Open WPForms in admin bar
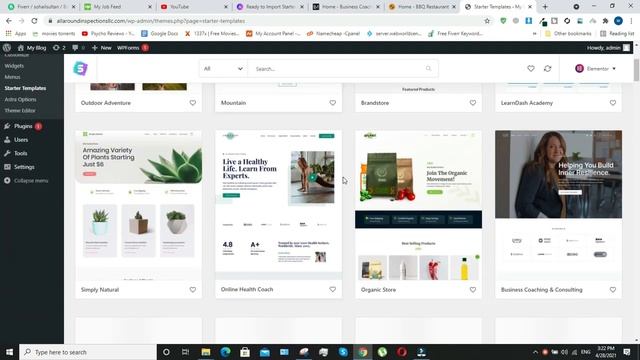The image size is (640, 360). tap(133, 48)
